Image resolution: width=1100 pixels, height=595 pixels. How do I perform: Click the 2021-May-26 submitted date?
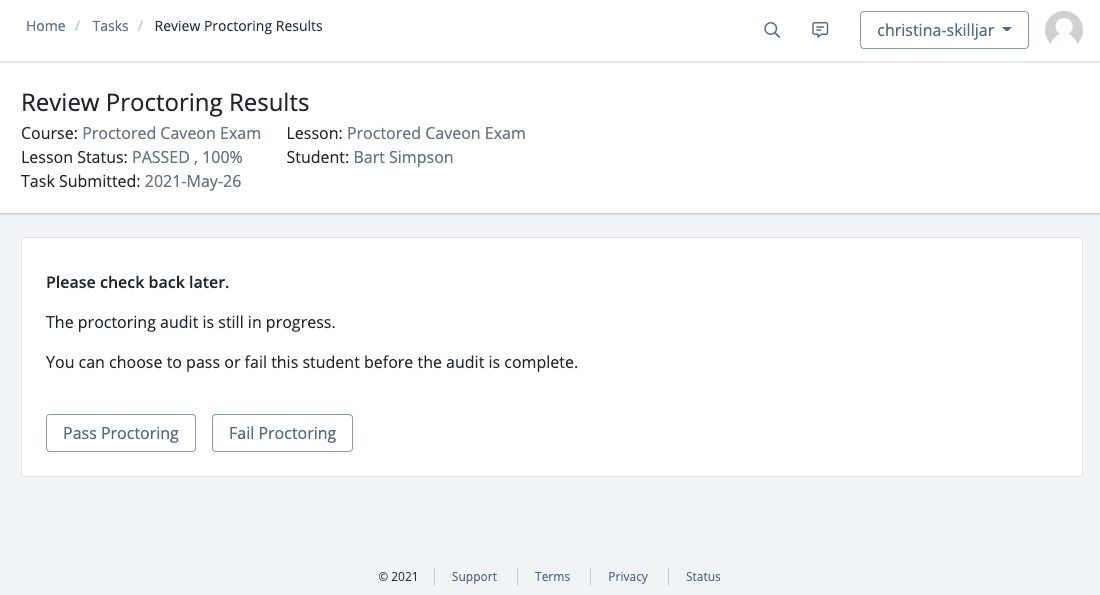[193, 181]
